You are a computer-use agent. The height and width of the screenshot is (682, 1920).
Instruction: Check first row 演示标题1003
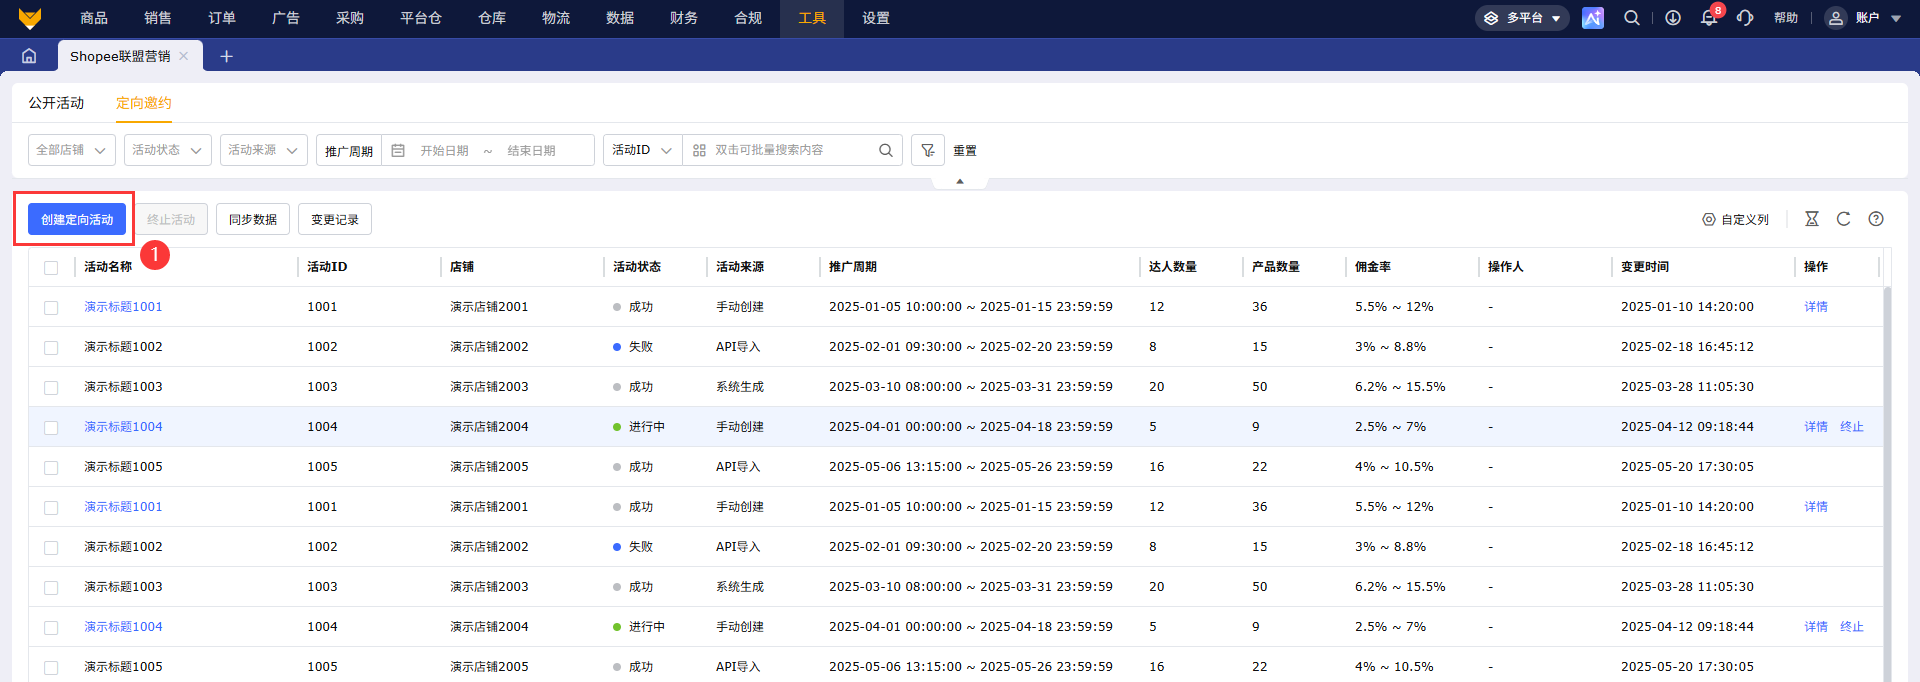pyautogui.click(x=51, y=387)
